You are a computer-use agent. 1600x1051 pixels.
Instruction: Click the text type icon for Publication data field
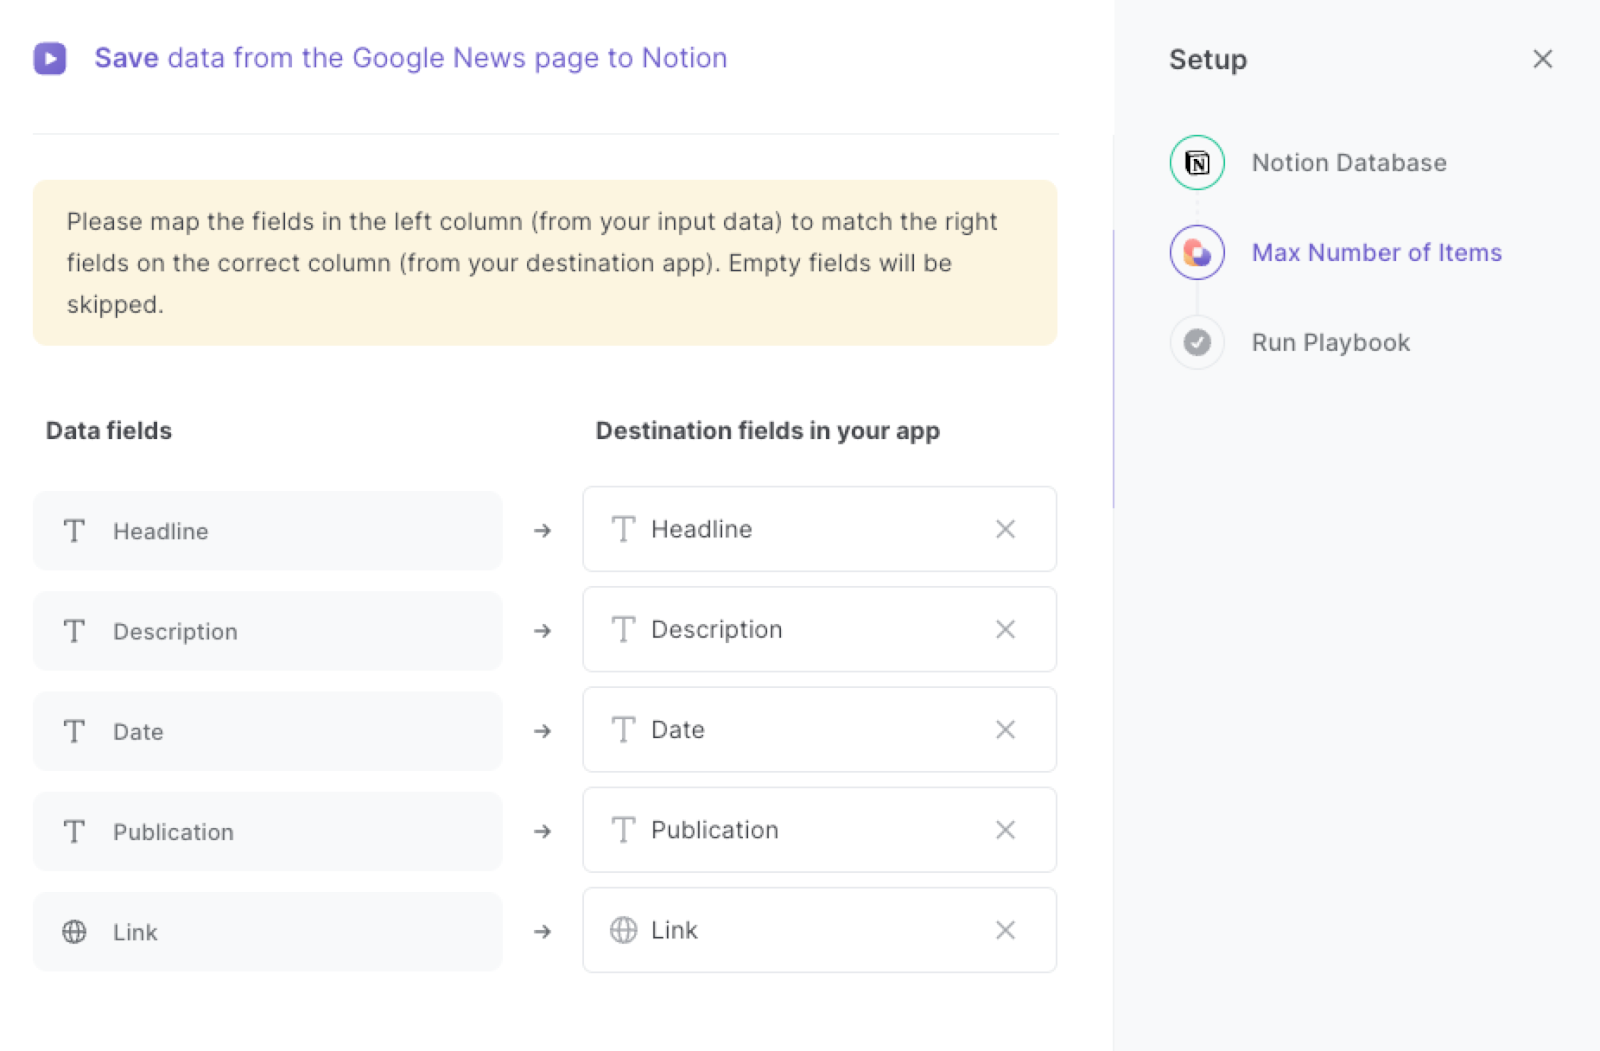pos(74,831)
